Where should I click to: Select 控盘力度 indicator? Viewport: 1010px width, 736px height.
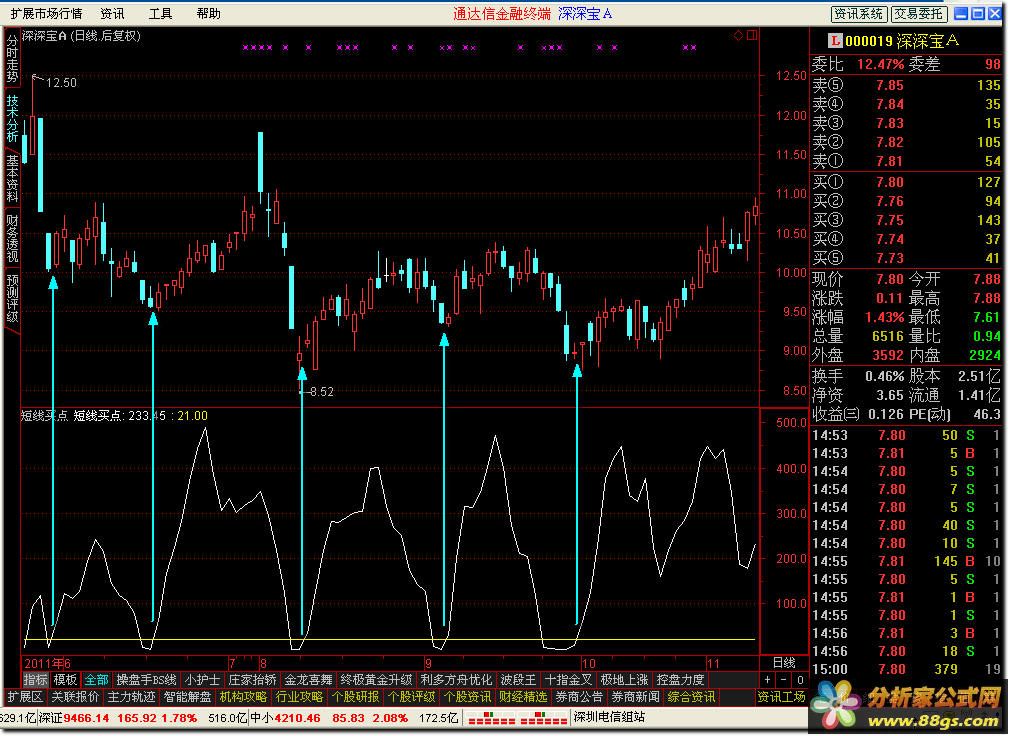pyautogui.click(x=680, y=679)
